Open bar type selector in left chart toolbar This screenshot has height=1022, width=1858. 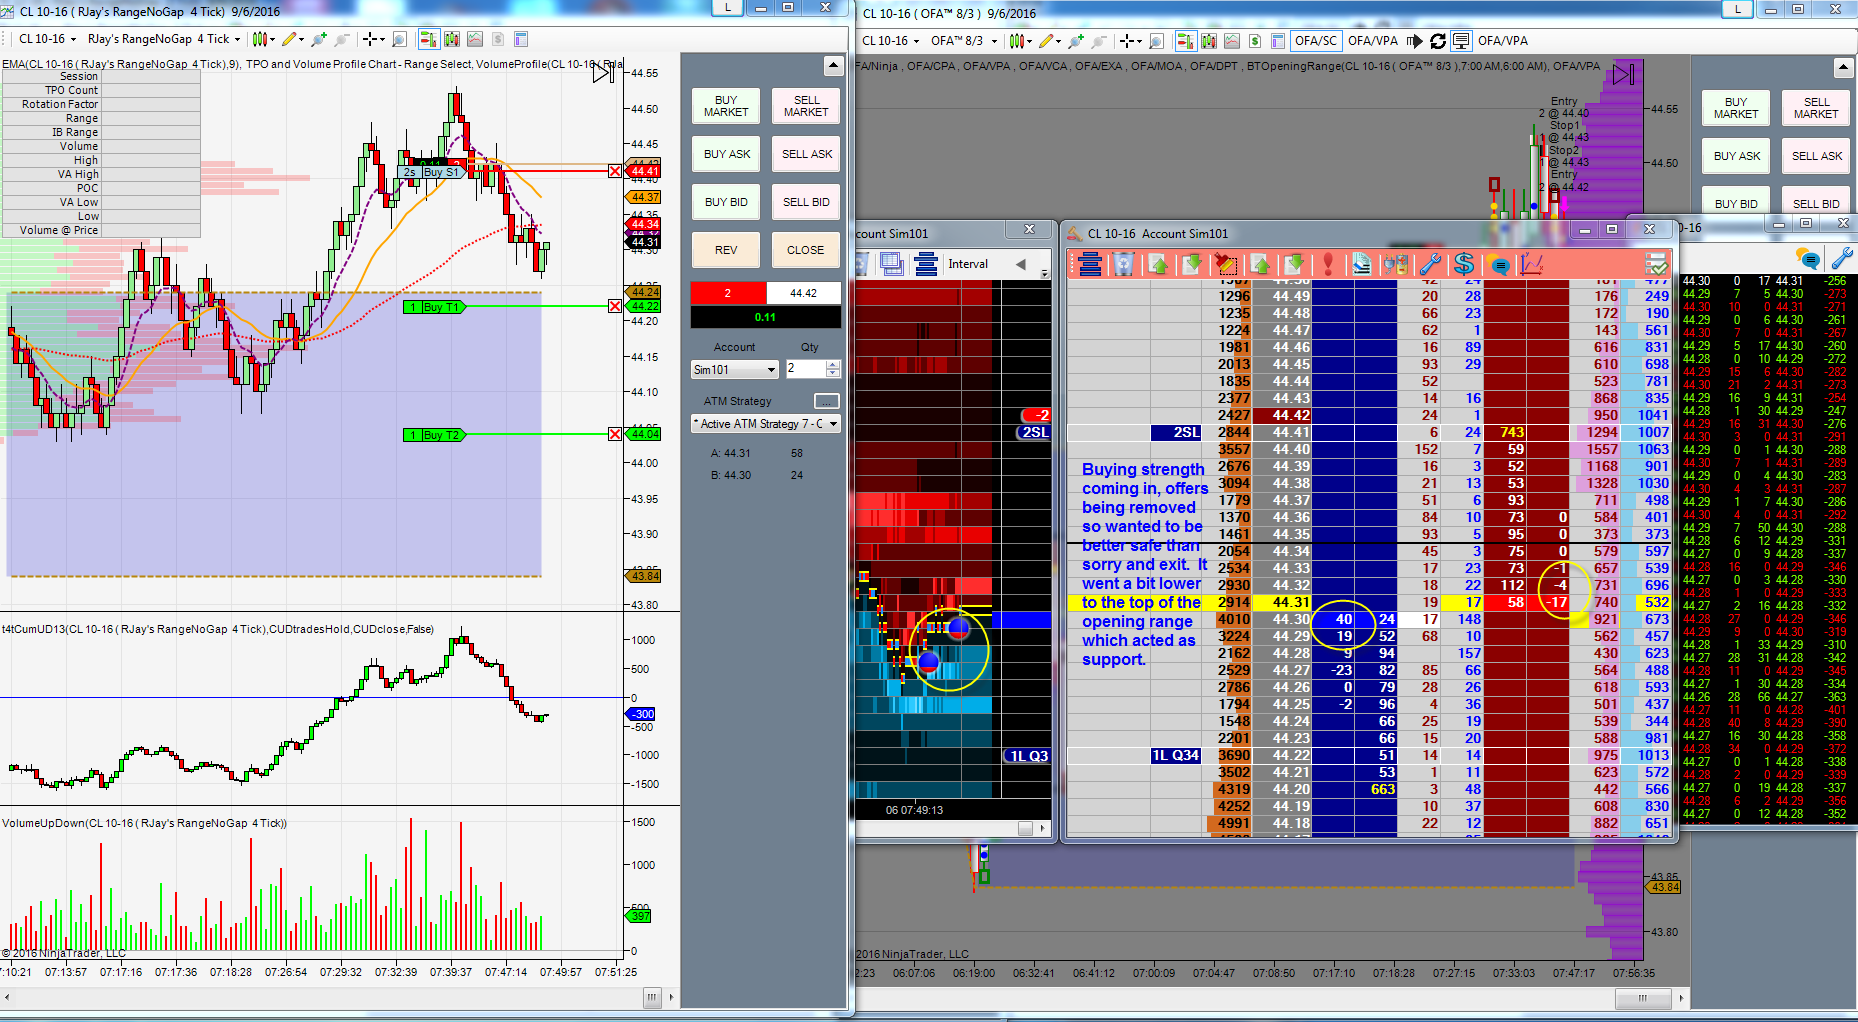click(262, 39)
